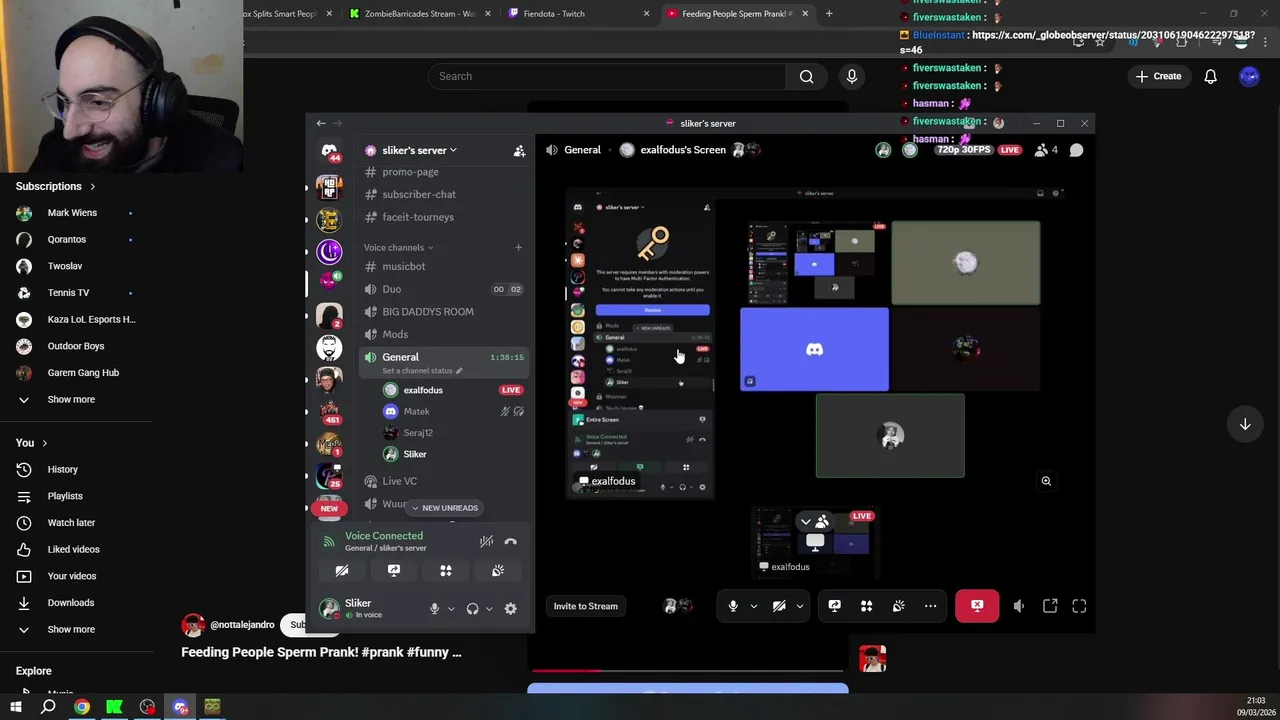Collapse the Voice channels category

398,247
